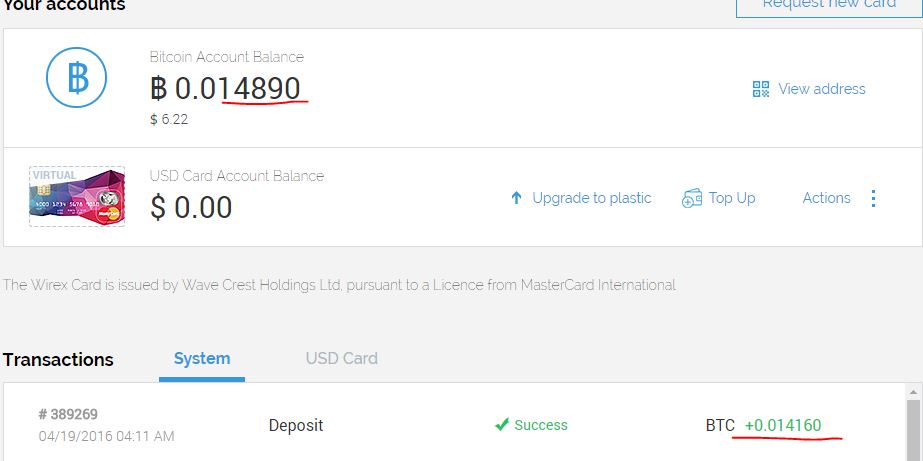Select Upgrade to plastic link
This screenshot has width=923, height=461.
(x=592, y=198)
